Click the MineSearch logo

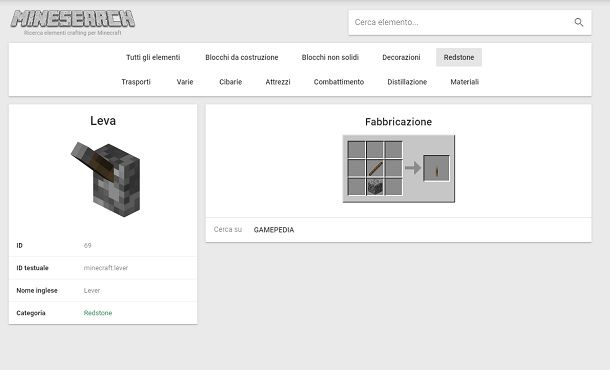[73, 19]
